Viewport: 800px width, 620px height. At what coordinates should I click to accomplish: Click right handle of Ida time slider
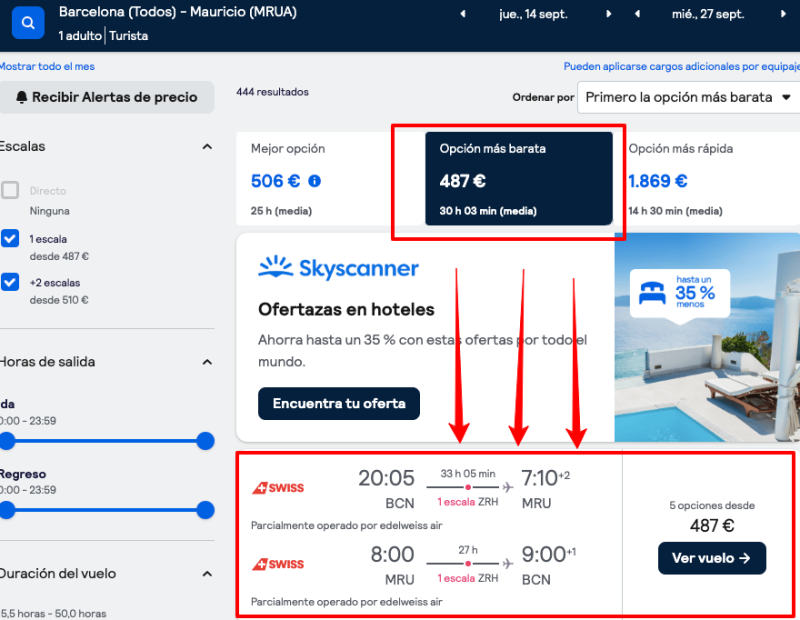pyautogui.click(x=205, y=441)
